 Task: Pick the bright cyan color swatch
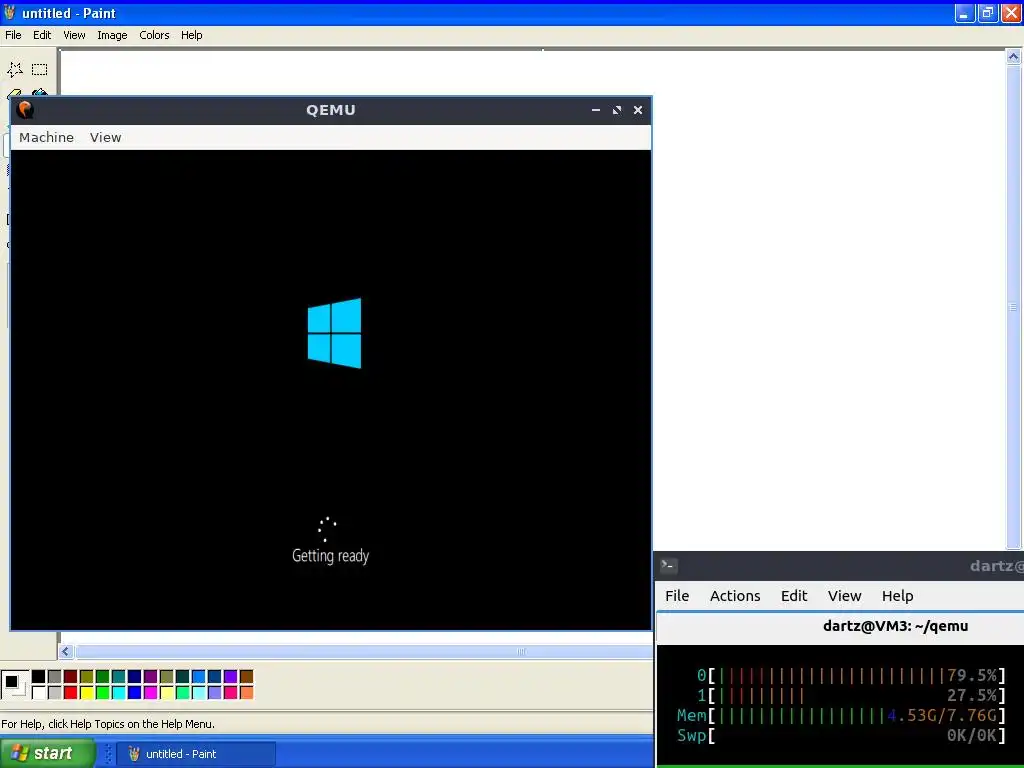(119, 692)
